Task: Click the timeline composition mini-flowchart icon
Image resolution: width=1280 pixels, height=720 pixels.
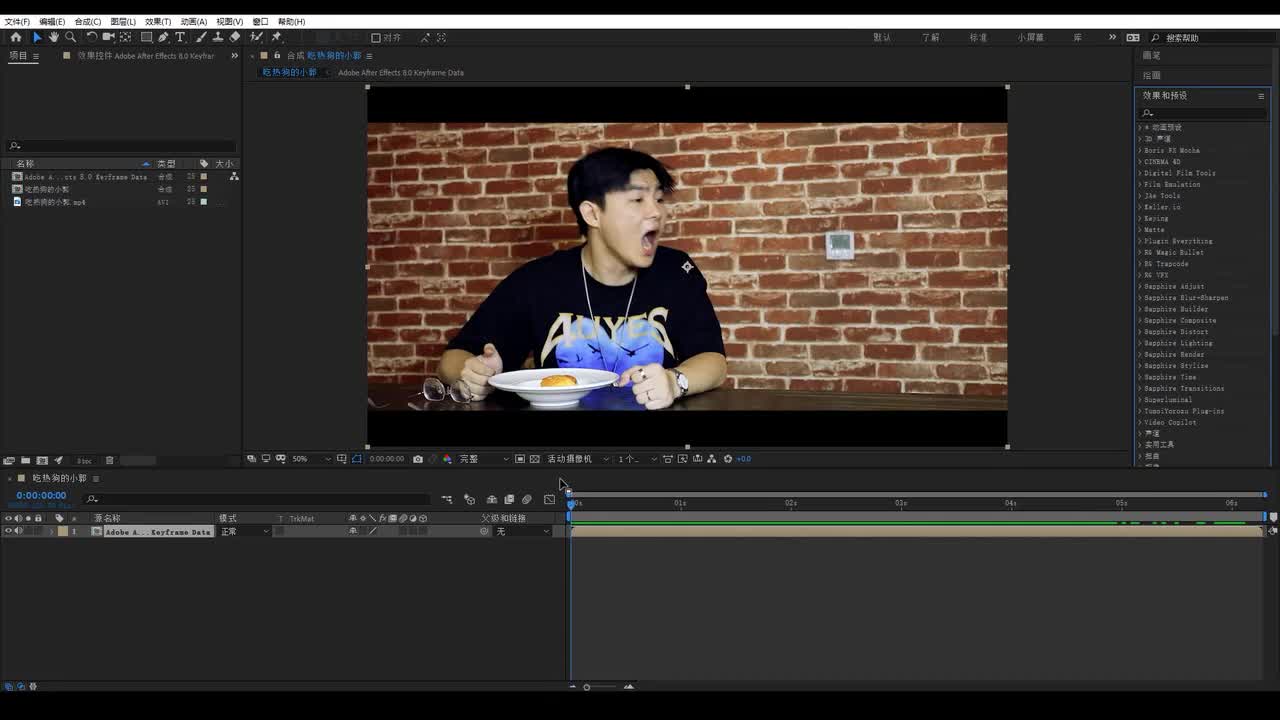Action: tap(447, 499)
